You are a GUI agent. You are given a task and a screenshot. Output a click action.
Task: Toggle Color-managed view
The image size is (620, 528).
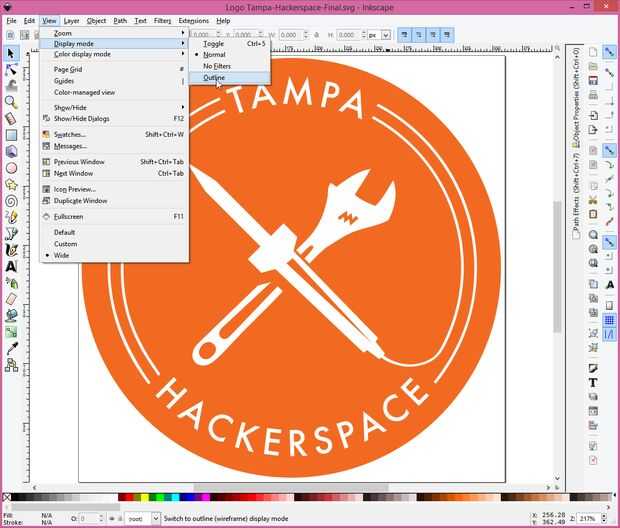114,93
